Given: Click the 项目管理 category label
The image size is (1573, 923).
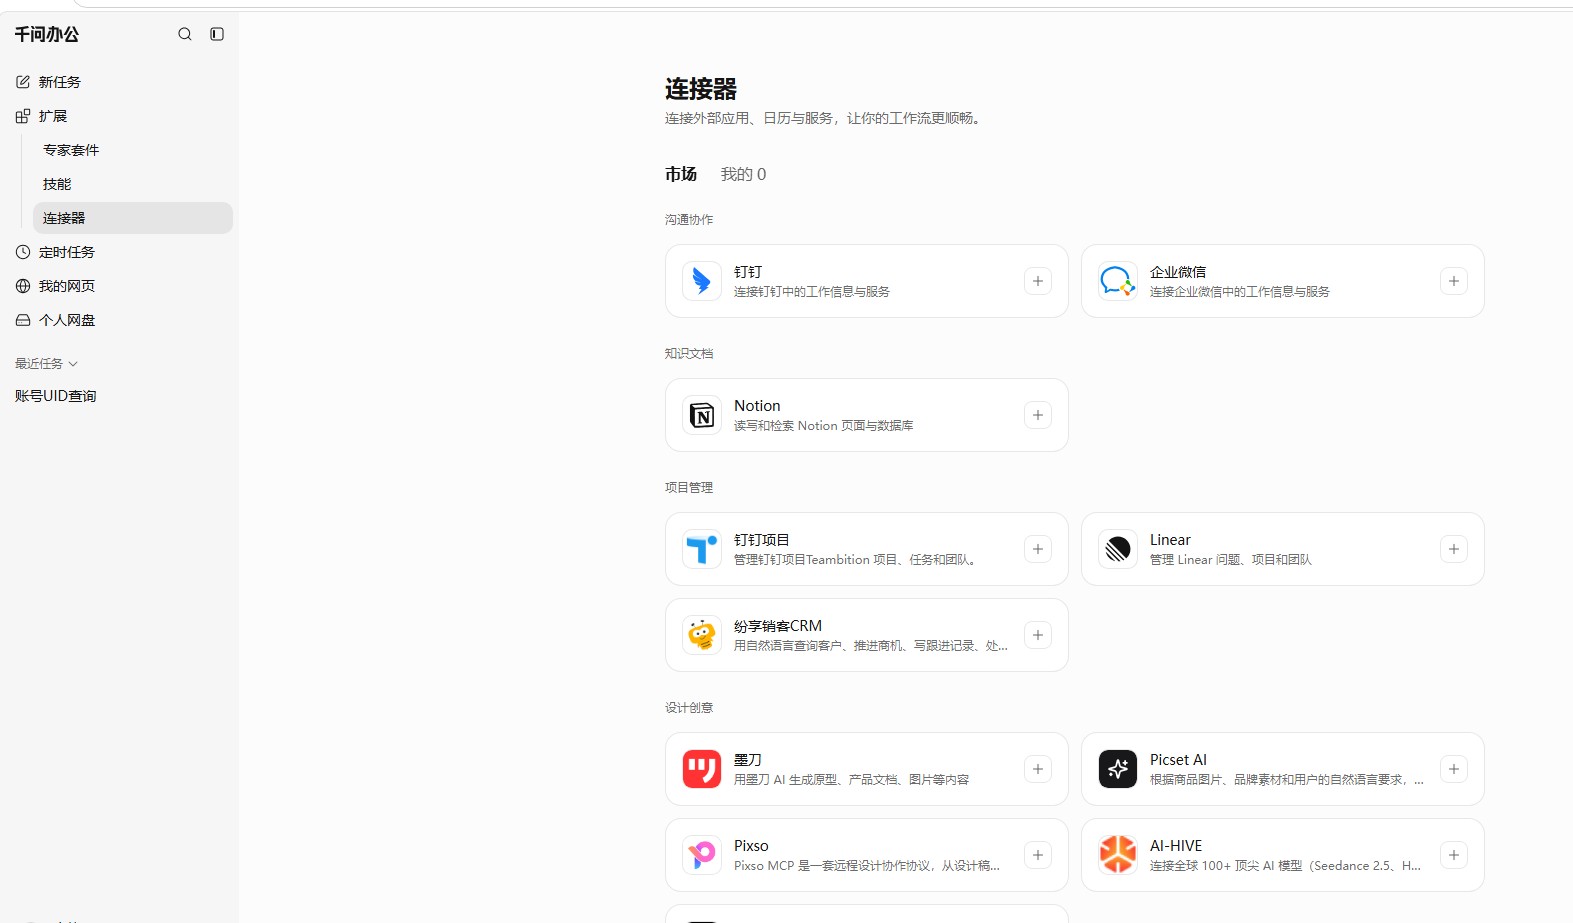Looking at the screenshot, I should click(x=689, y=488).
